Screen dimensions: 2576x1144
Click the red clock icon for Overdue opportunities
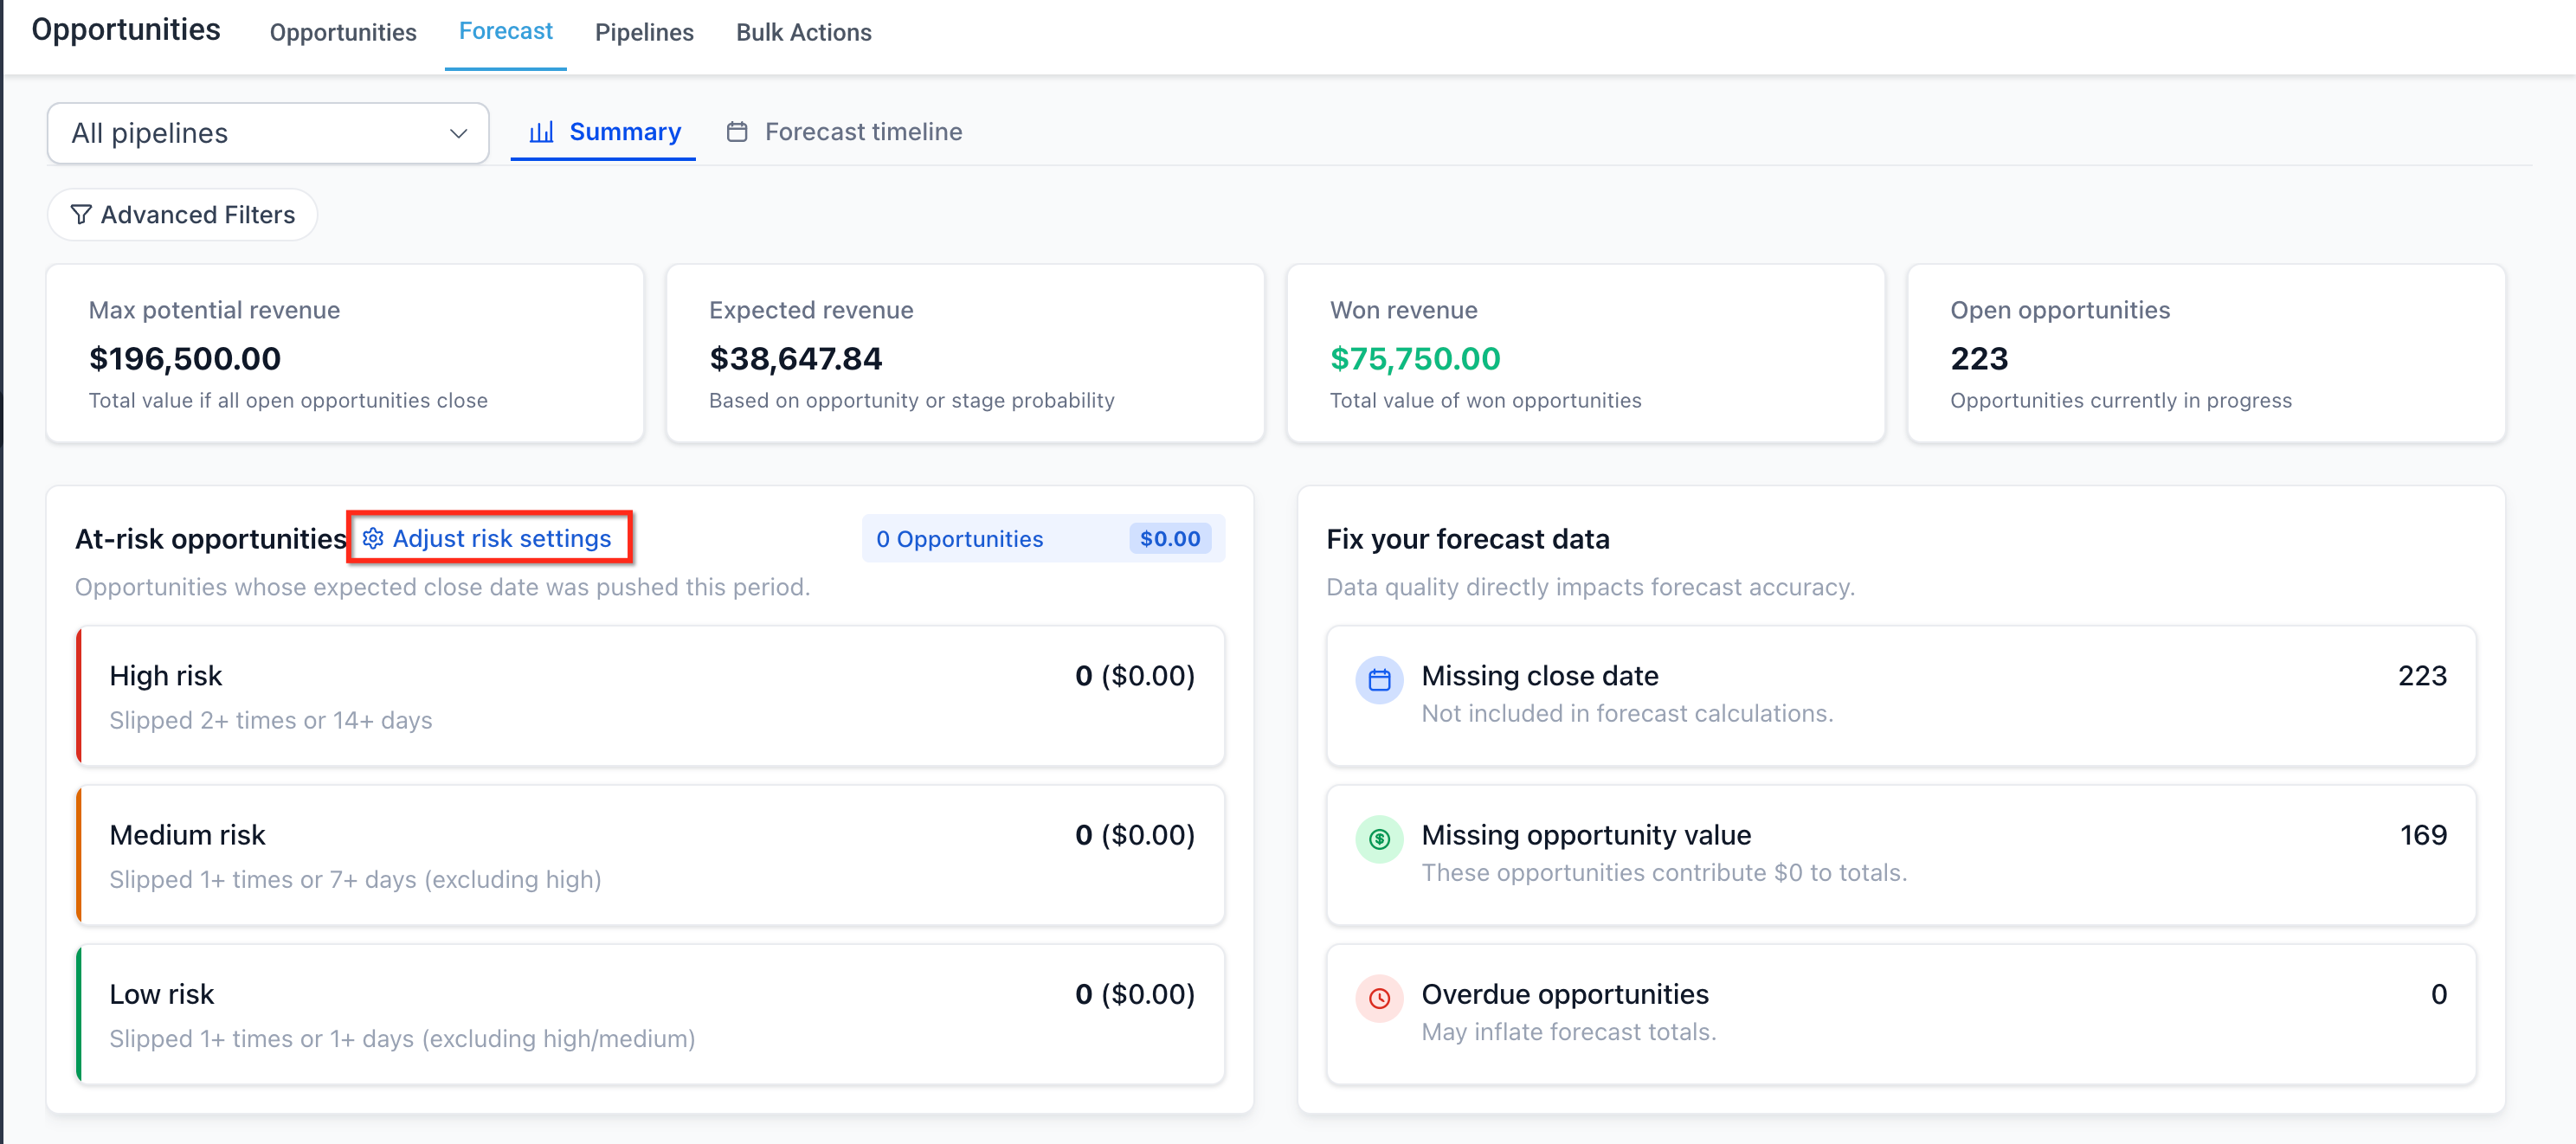[x=1379, y=998]
